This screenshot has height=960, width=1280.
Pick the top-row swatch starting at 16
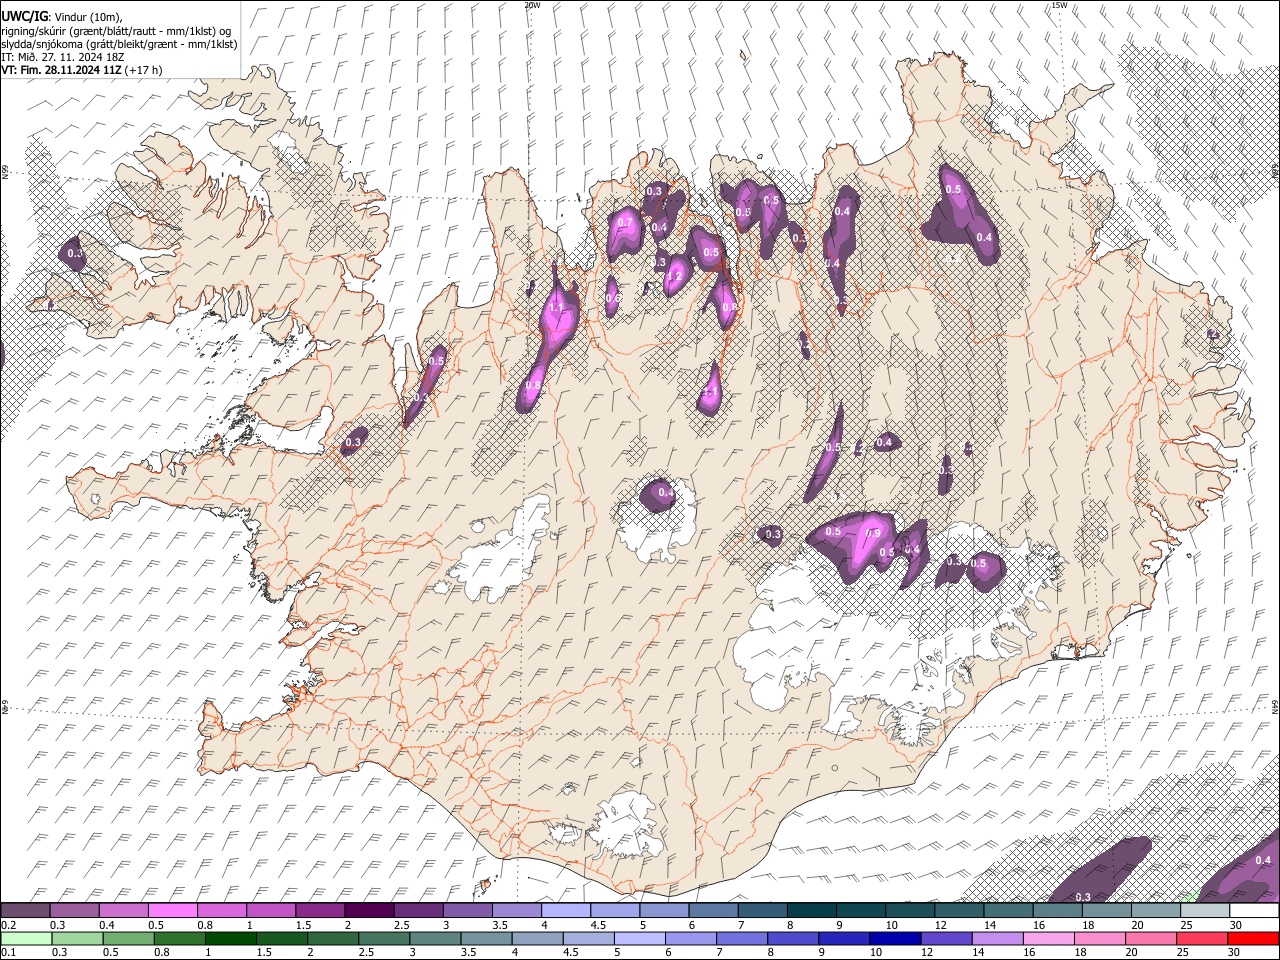point(1058,911)
